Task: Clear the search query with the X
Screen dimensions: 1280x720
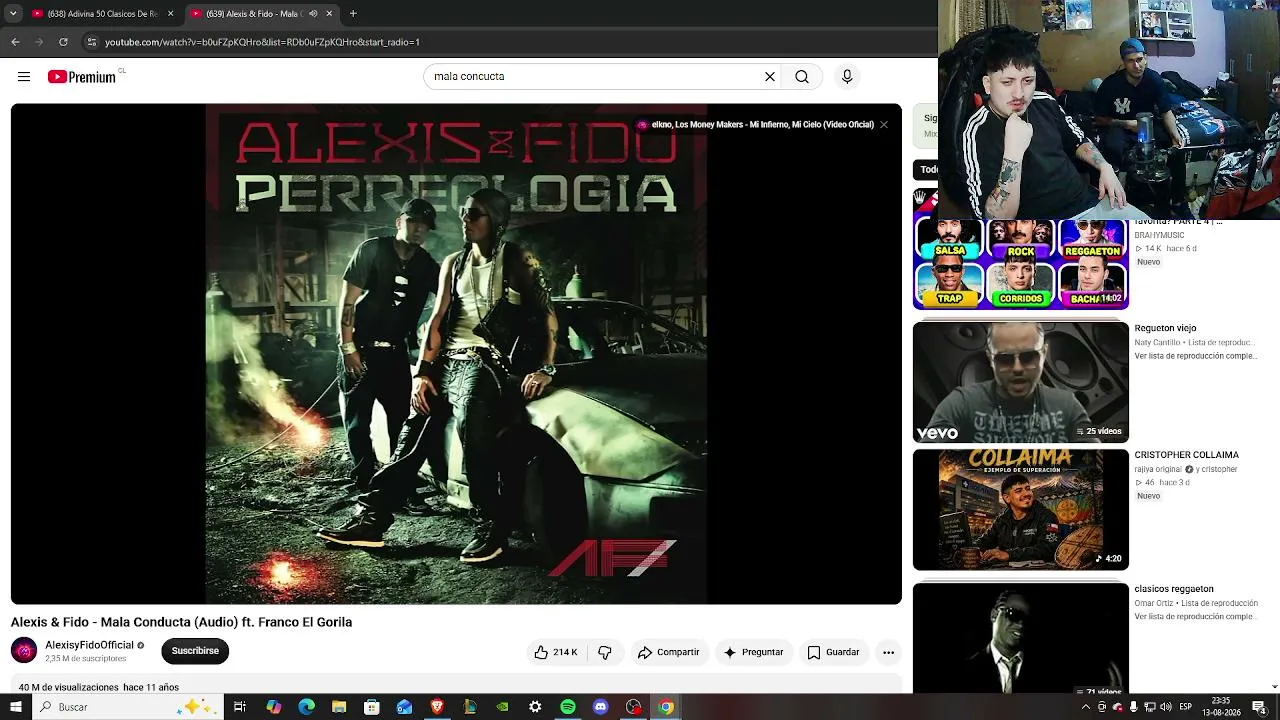Action: tap(770, 77)
